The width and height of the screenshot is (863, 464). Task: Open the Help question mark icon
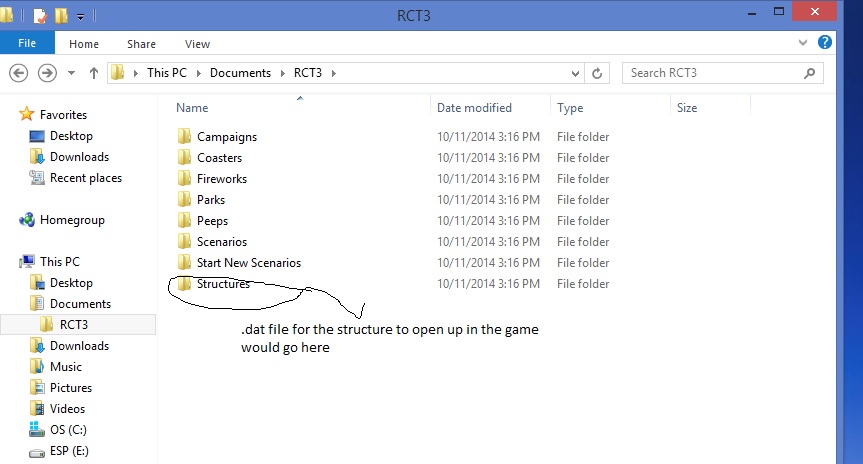[825, 43]
